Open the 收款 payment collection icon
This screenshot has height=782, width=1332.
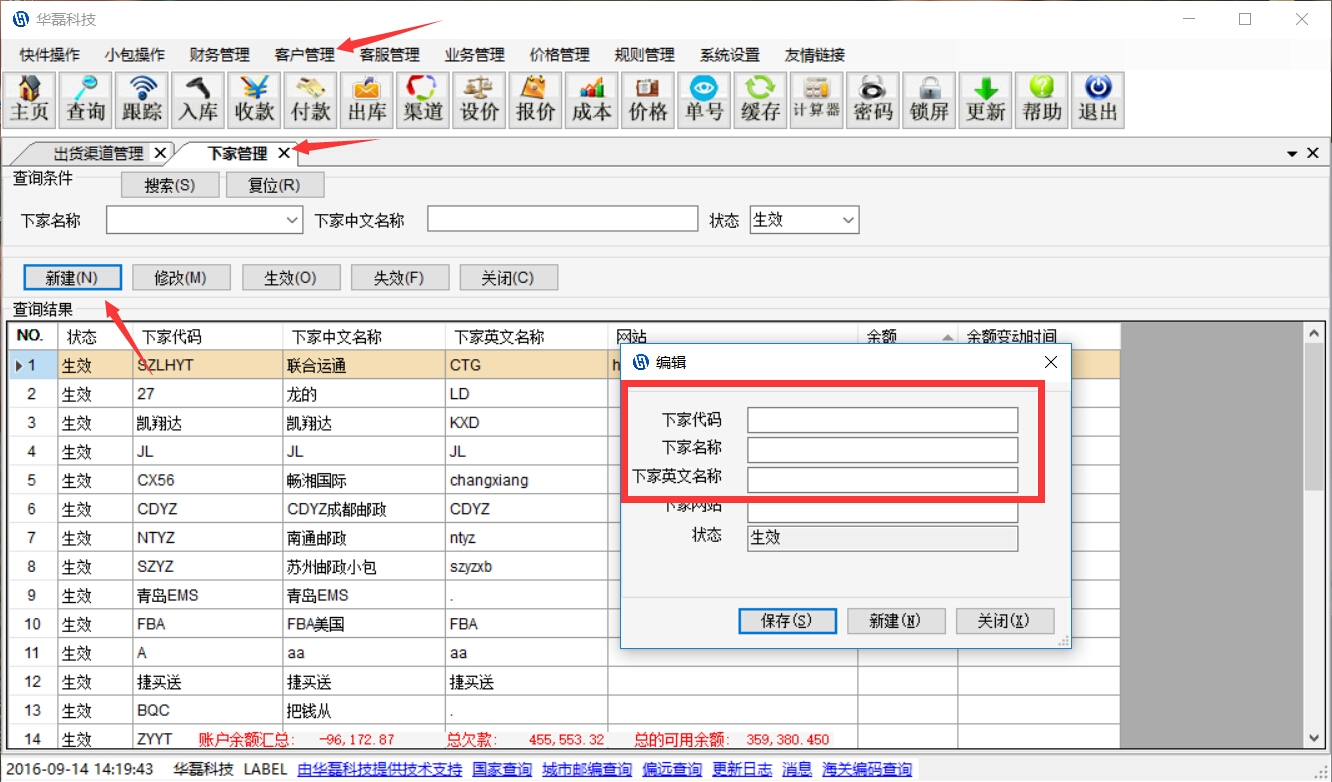254,100
